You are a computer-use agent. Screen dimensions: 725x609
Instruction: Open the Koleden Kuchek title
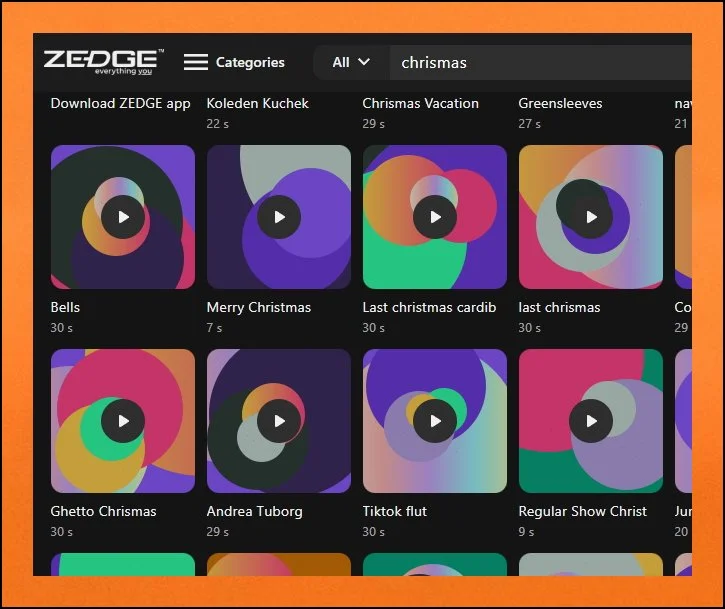(x=258, y=103)
